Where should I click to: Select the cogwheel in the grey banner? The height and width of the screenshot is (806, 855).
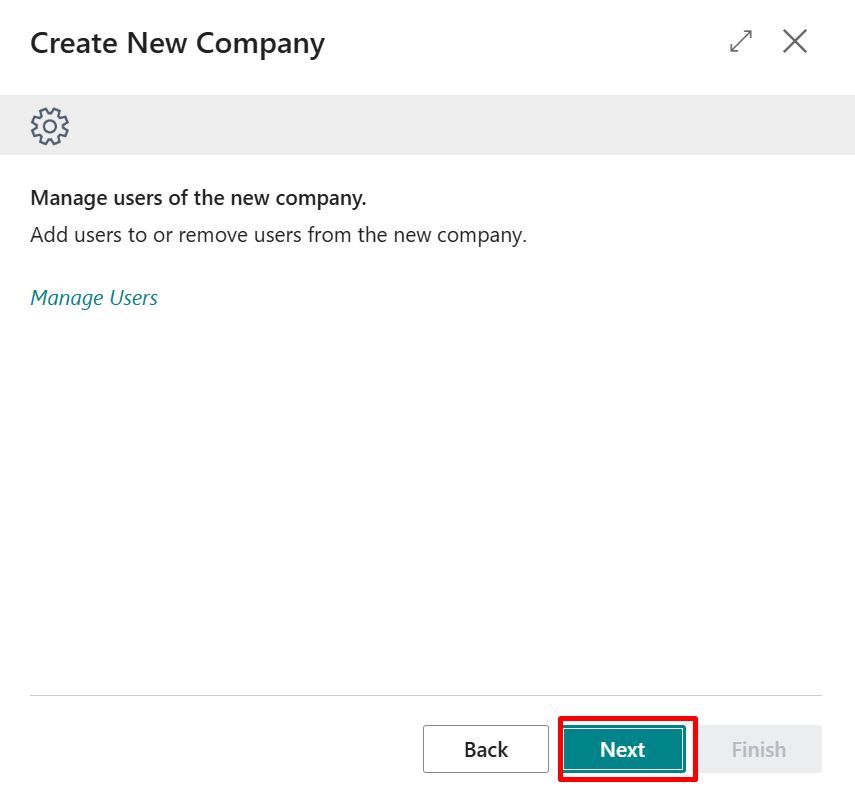pos(50,126)
